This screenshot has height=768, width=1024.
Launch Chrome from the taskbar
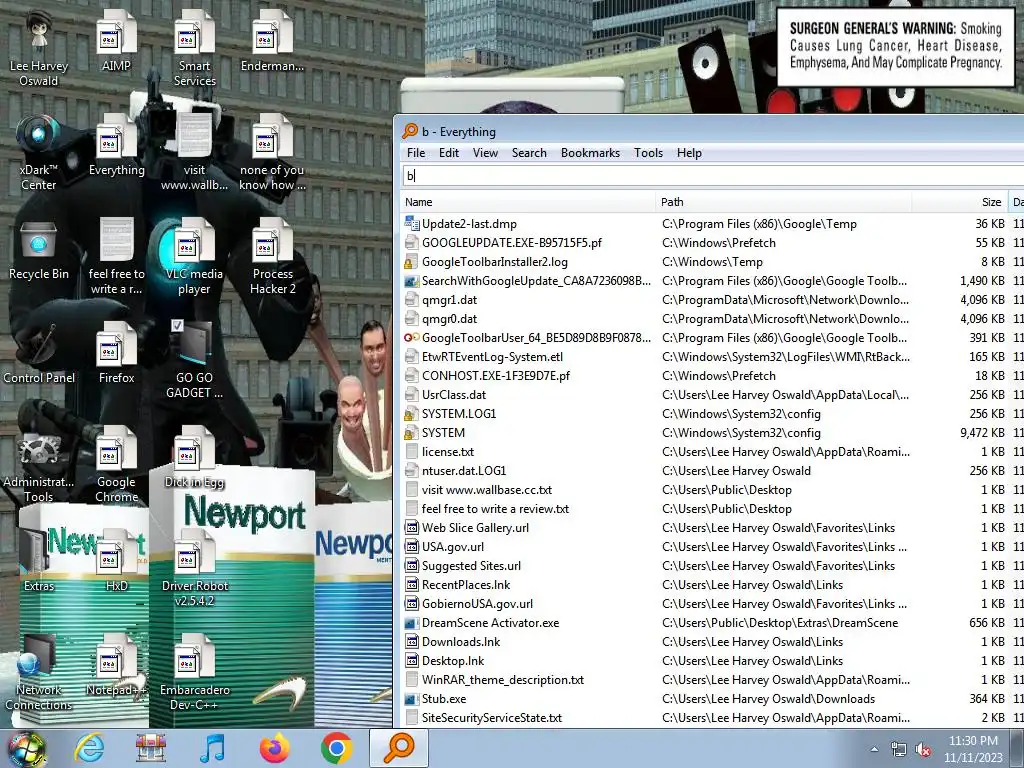coord(336,748)
